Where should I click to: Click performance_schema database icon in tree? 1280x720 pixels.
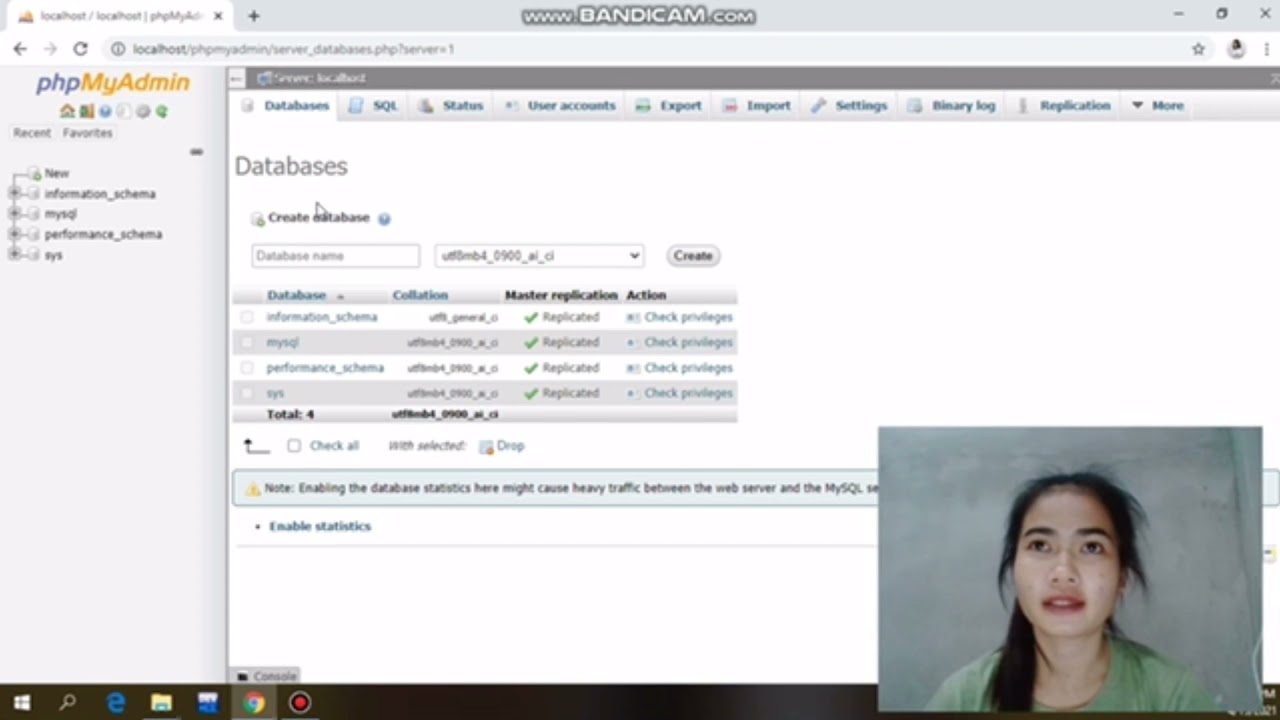(34, 234)
